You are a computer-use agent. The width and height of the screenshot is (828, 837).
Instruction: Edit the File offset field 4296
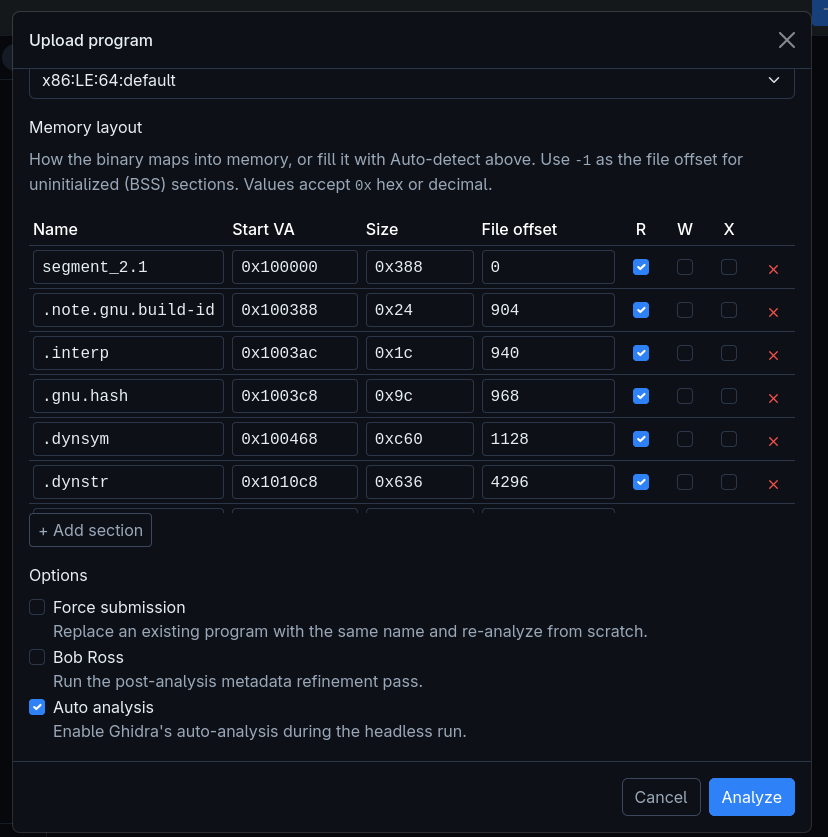click(548, 482)
